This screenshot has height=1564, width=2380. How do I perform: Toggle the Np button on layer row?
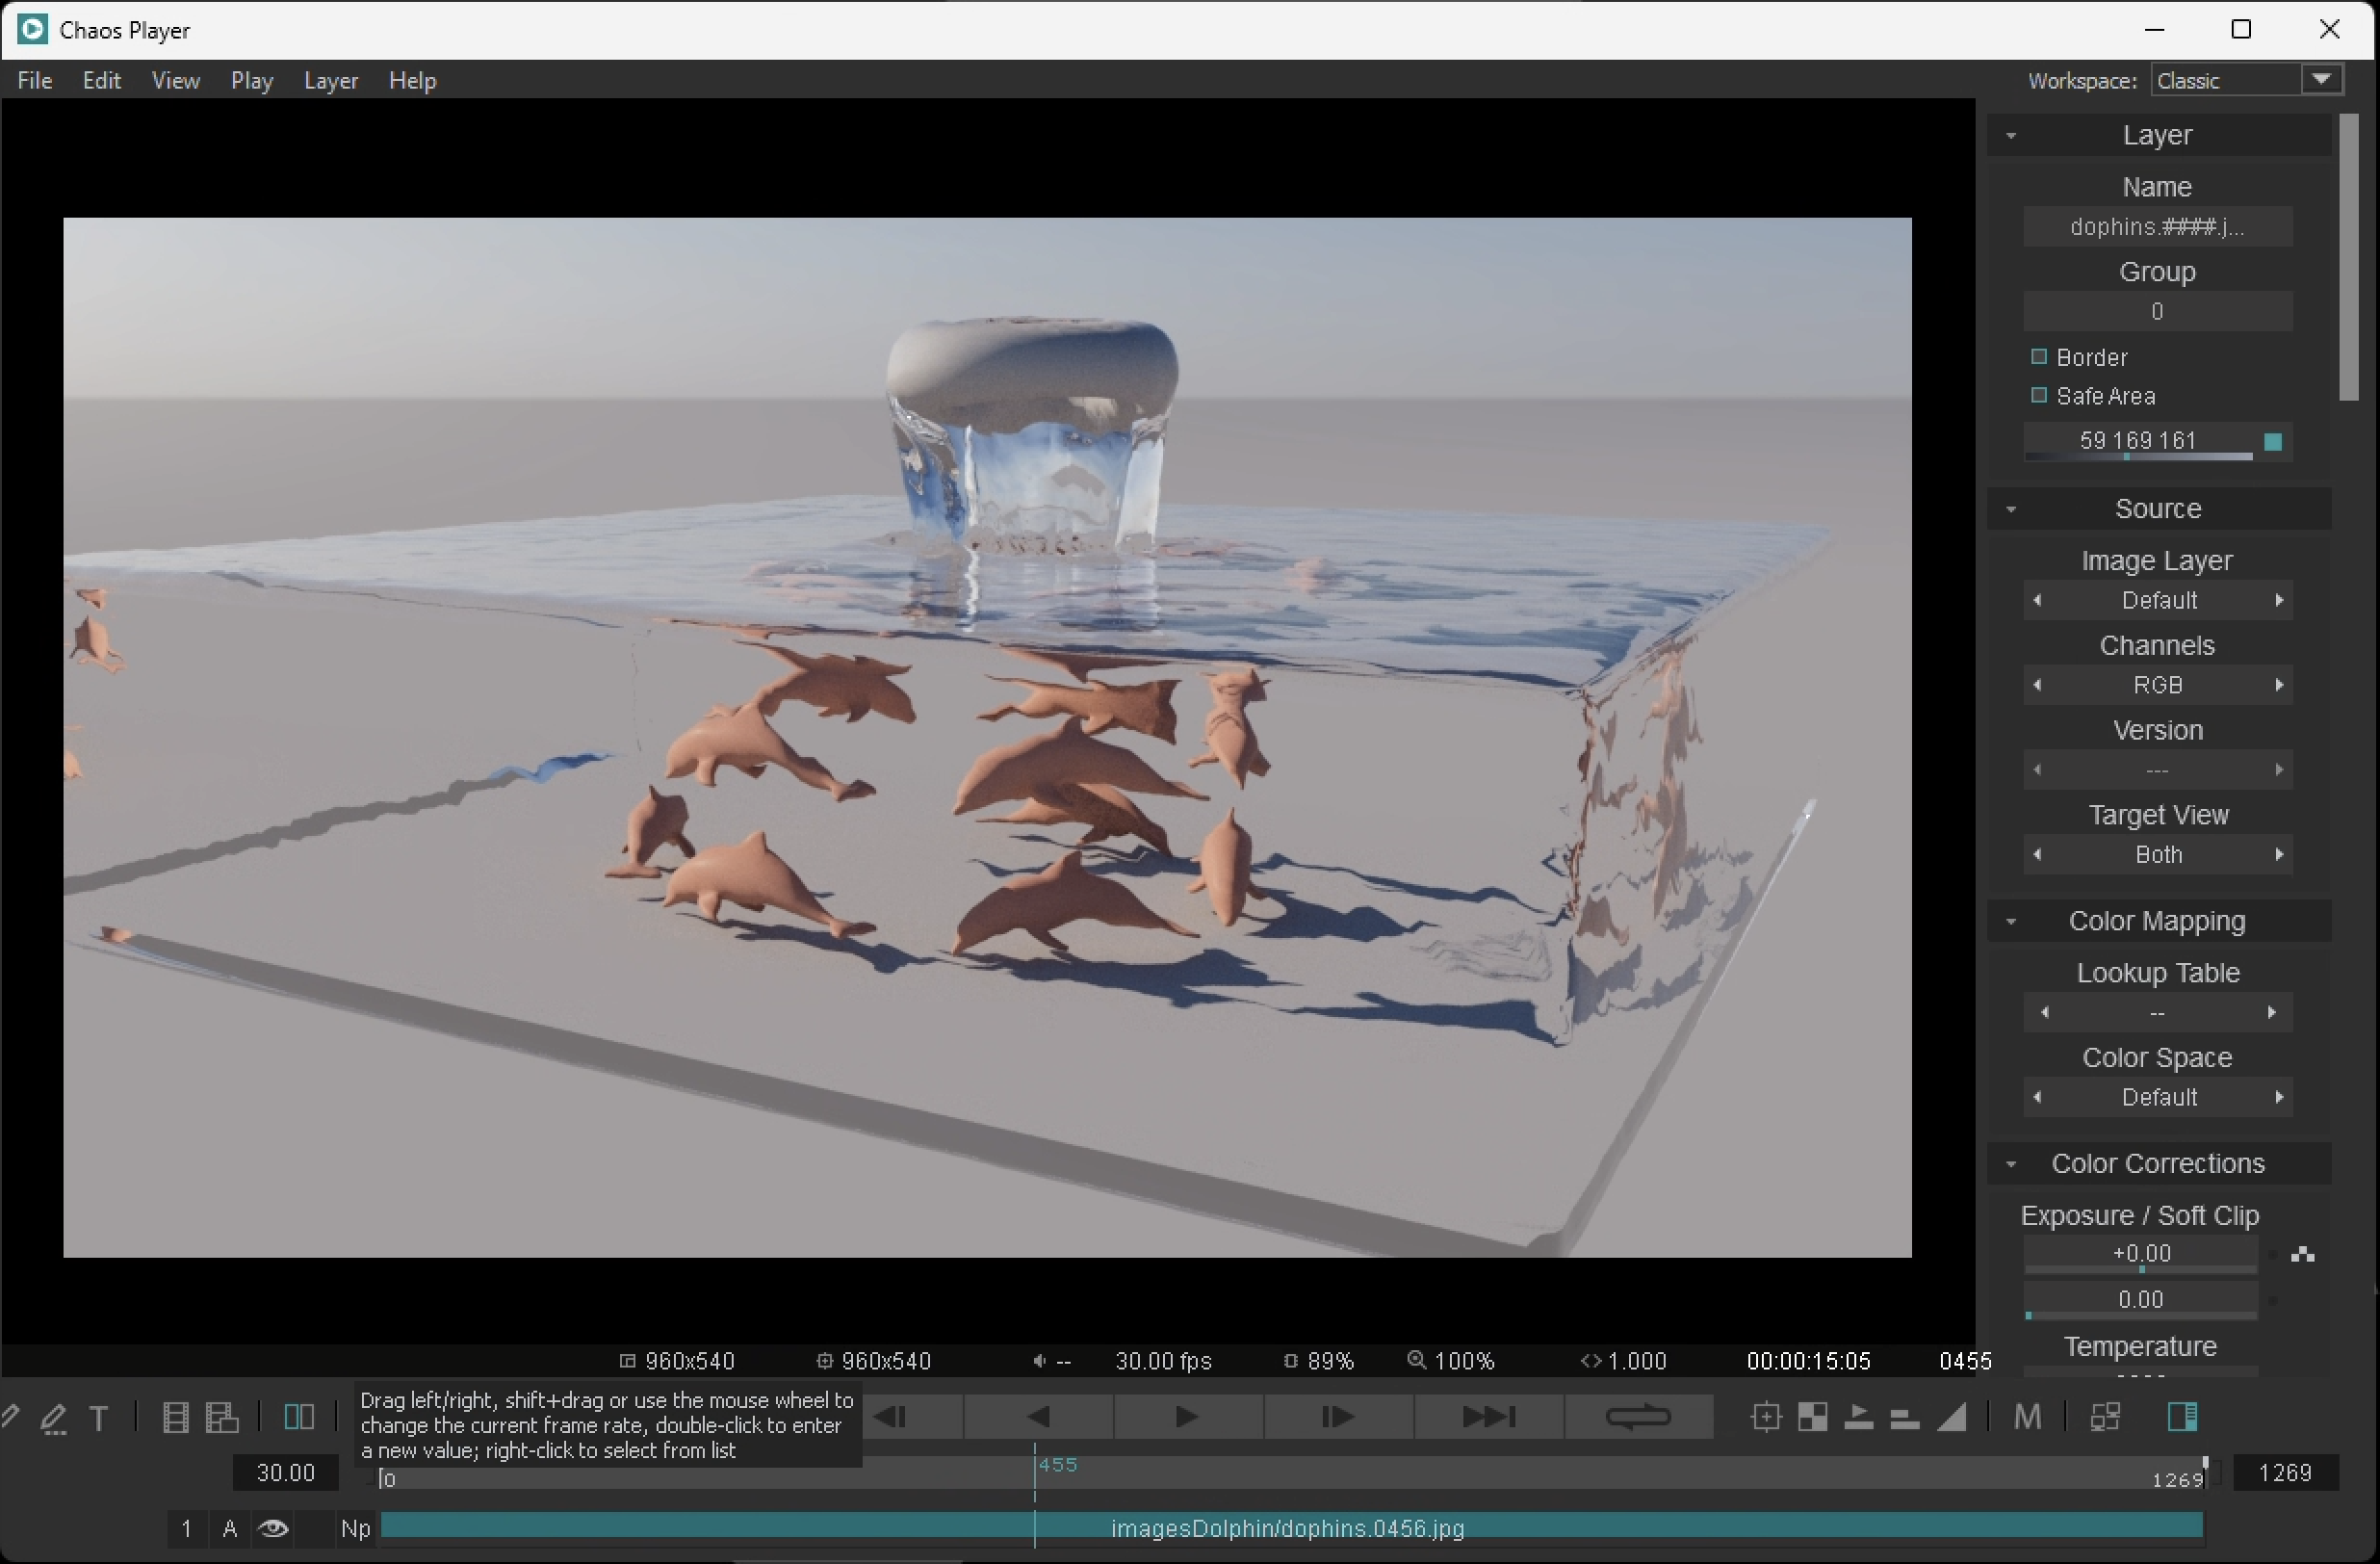click(355, 1528)
